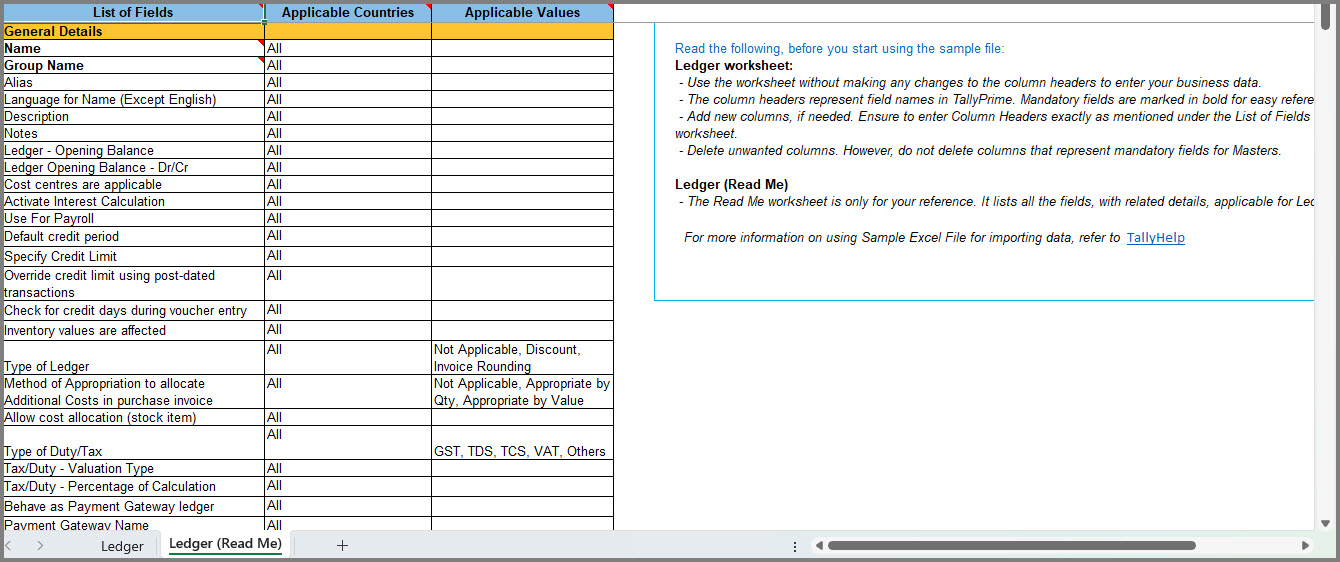This screenshot has width=1340, height=562.
Task: Select the General Details orange section row
Action: pyautogui.click(x=308, y=31)
